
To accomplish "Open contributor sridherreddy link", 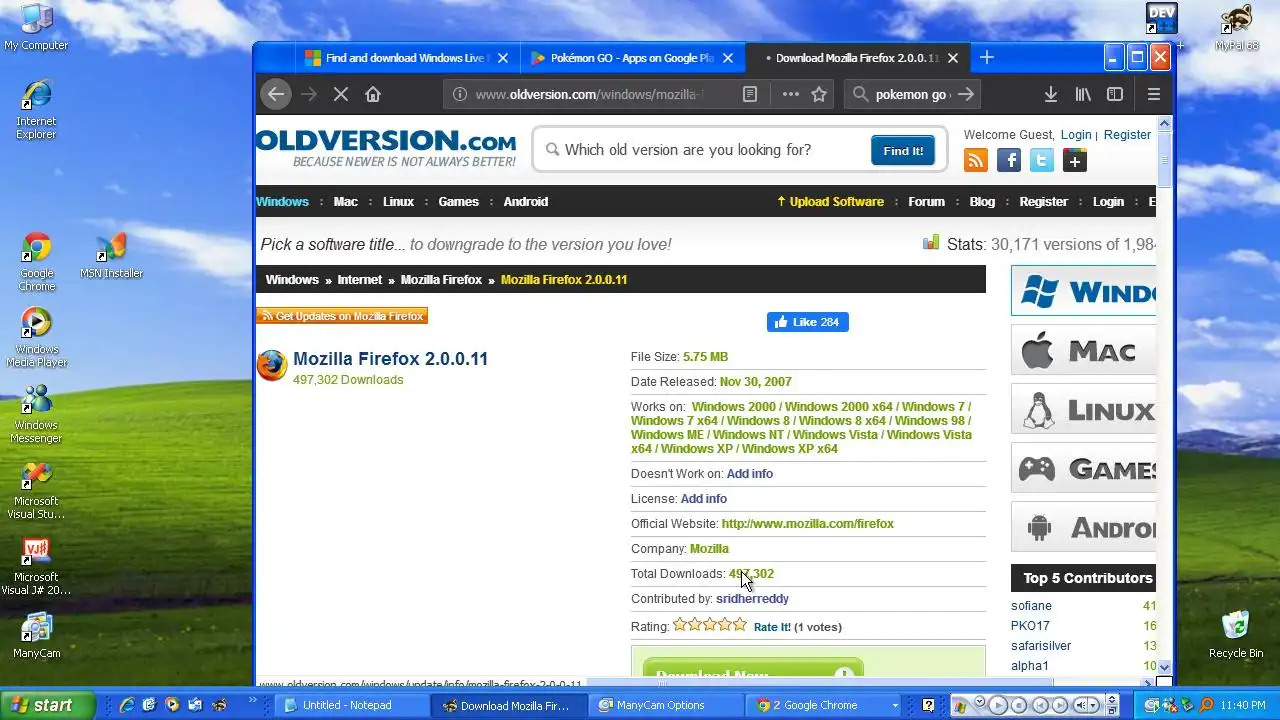I will pyautogui.click(x=752, y=599).
